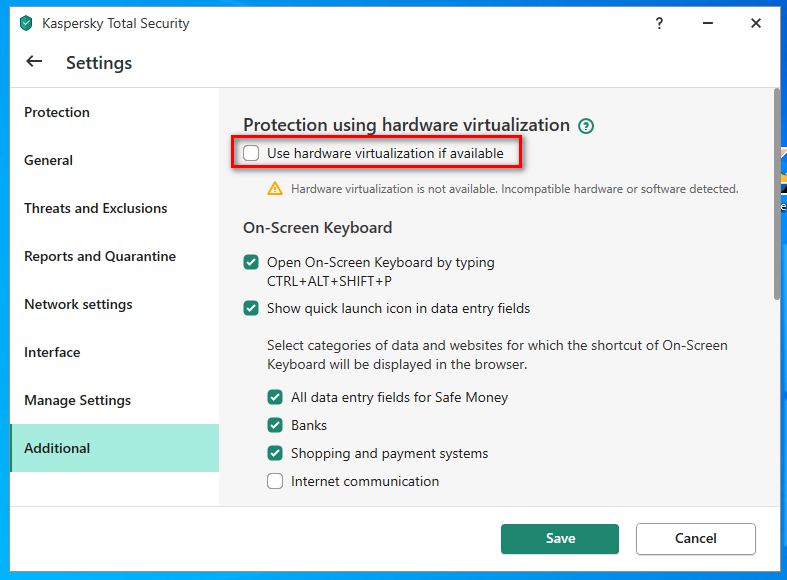The image size is (787, 580).
Task: Check the Internet communication checkbox
Action: (275, 481)
